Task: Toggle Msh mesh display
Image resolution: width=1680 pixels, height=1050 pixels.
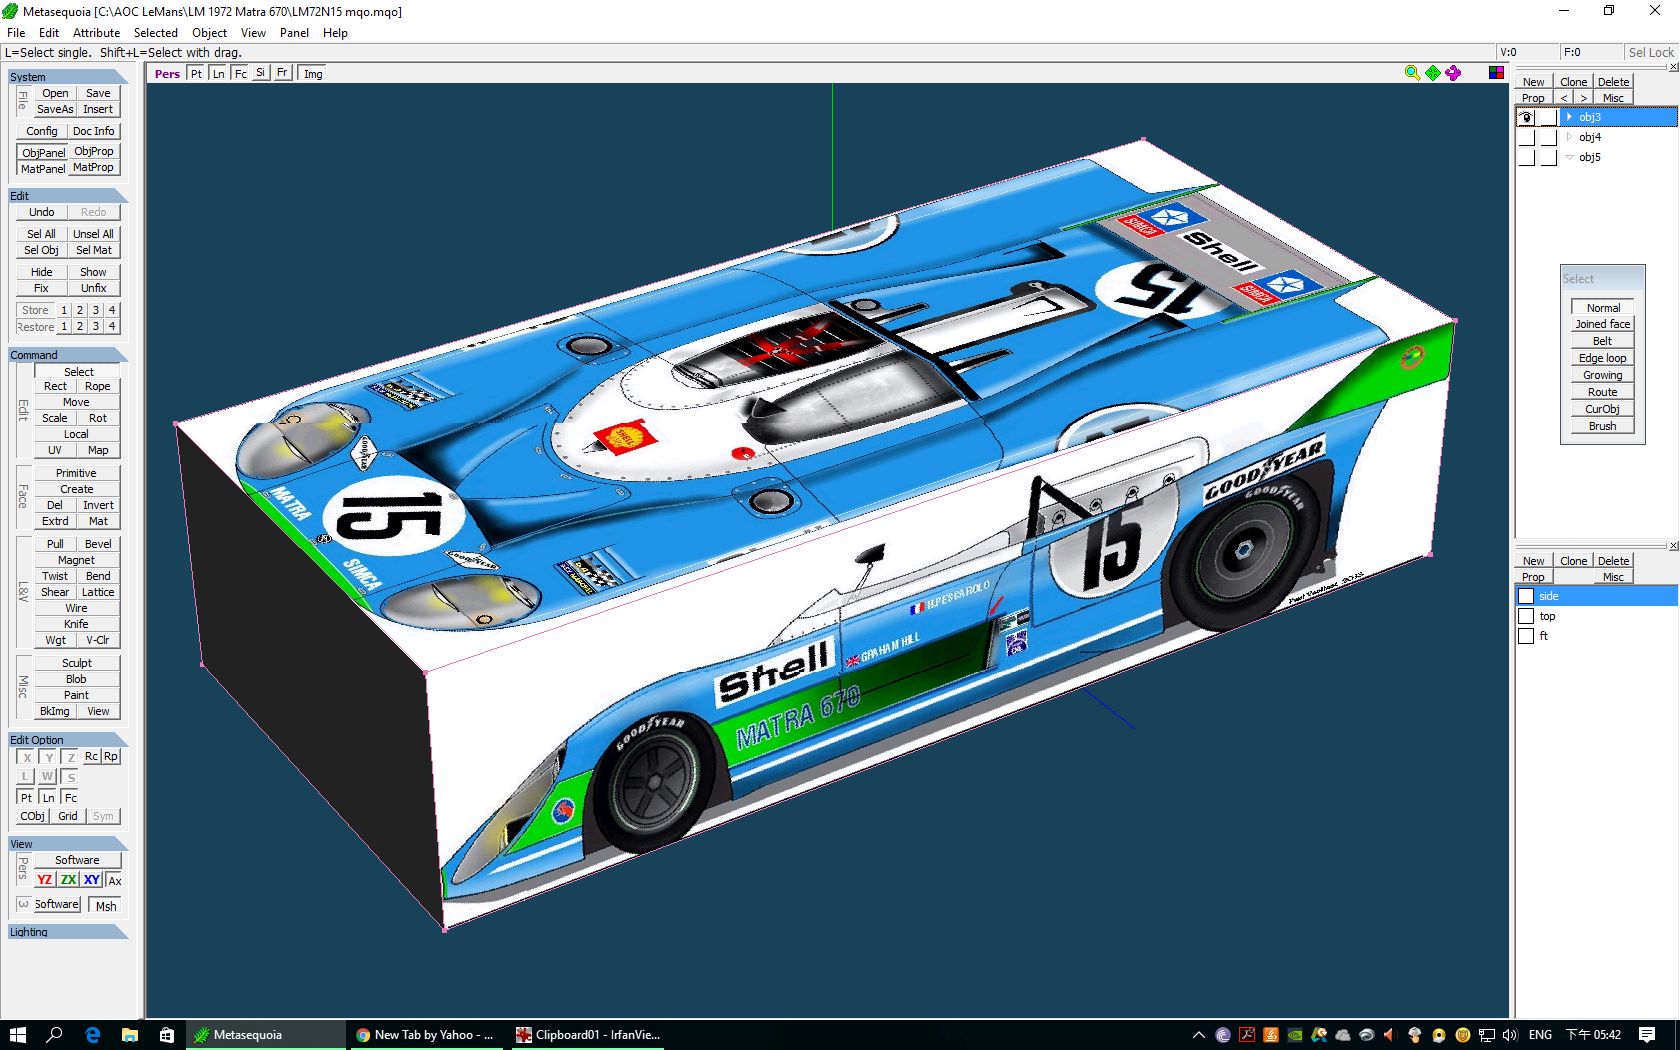Action: coord(106,905)
